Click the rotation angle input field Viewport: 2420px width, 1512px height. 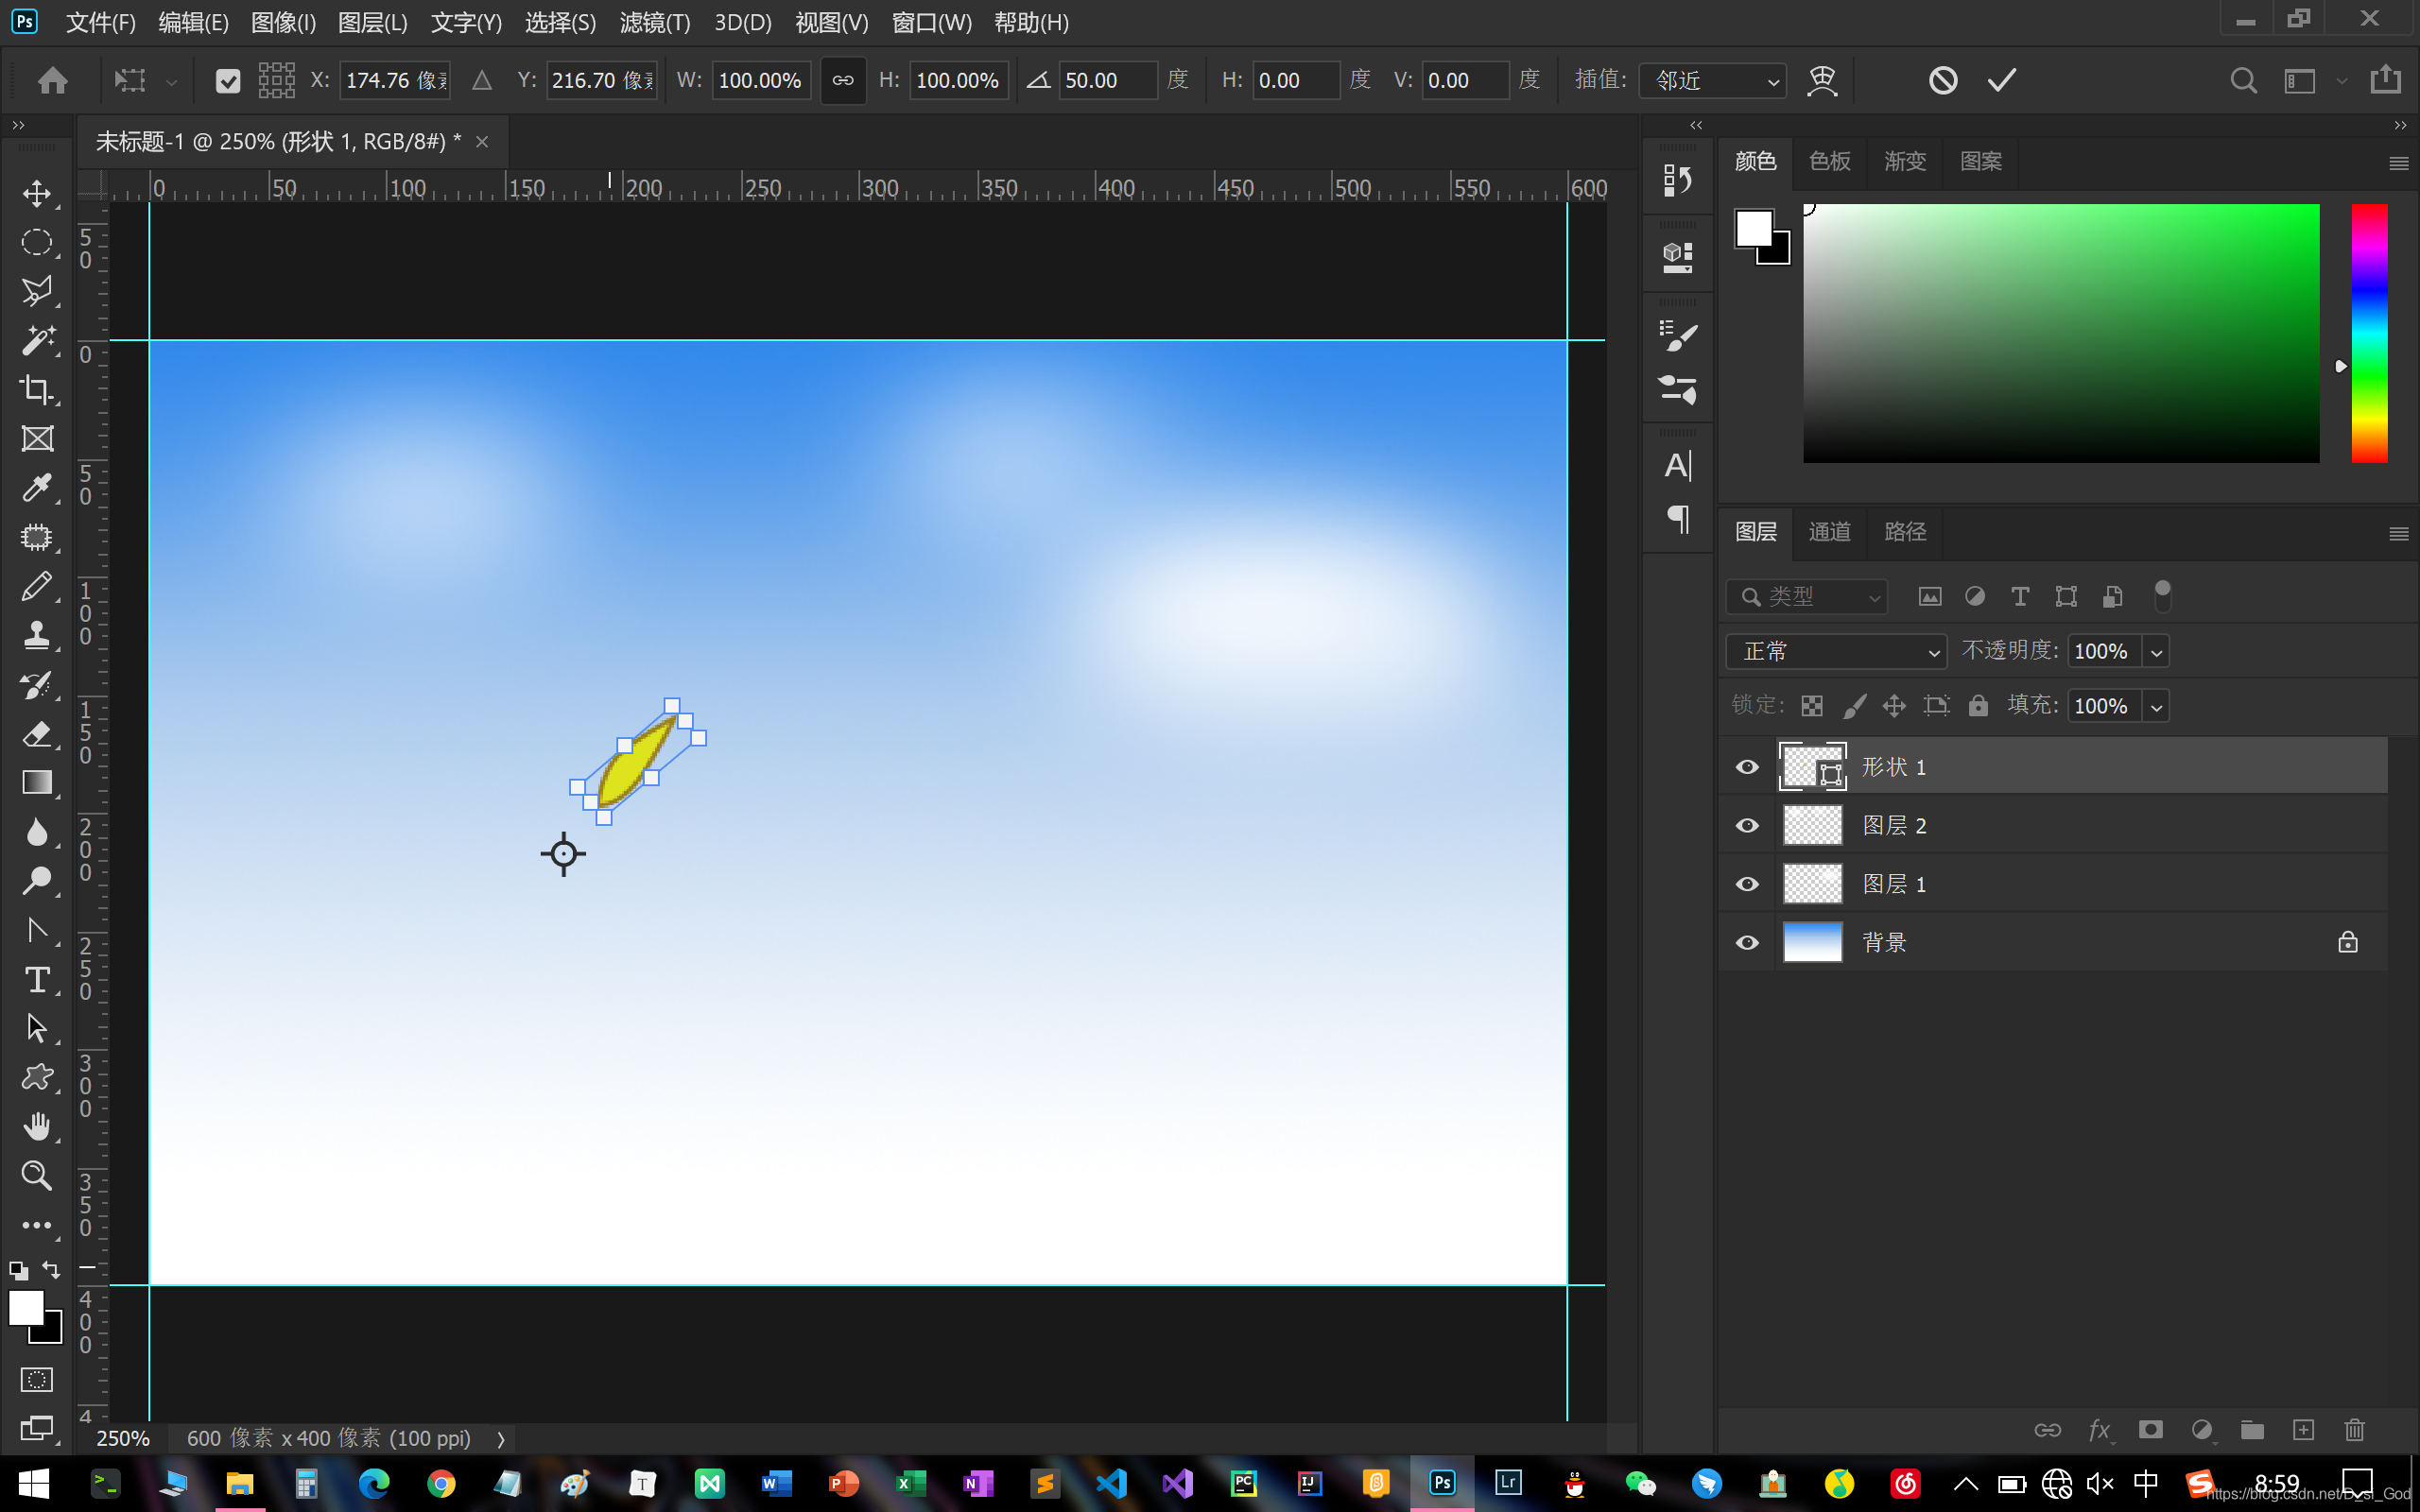(1106, 81)
